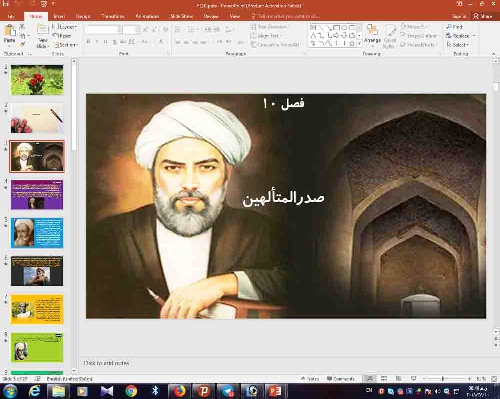Screen dimensions: 500x399
Task: Click Increase Font Size icon
Action: [145, 30]
